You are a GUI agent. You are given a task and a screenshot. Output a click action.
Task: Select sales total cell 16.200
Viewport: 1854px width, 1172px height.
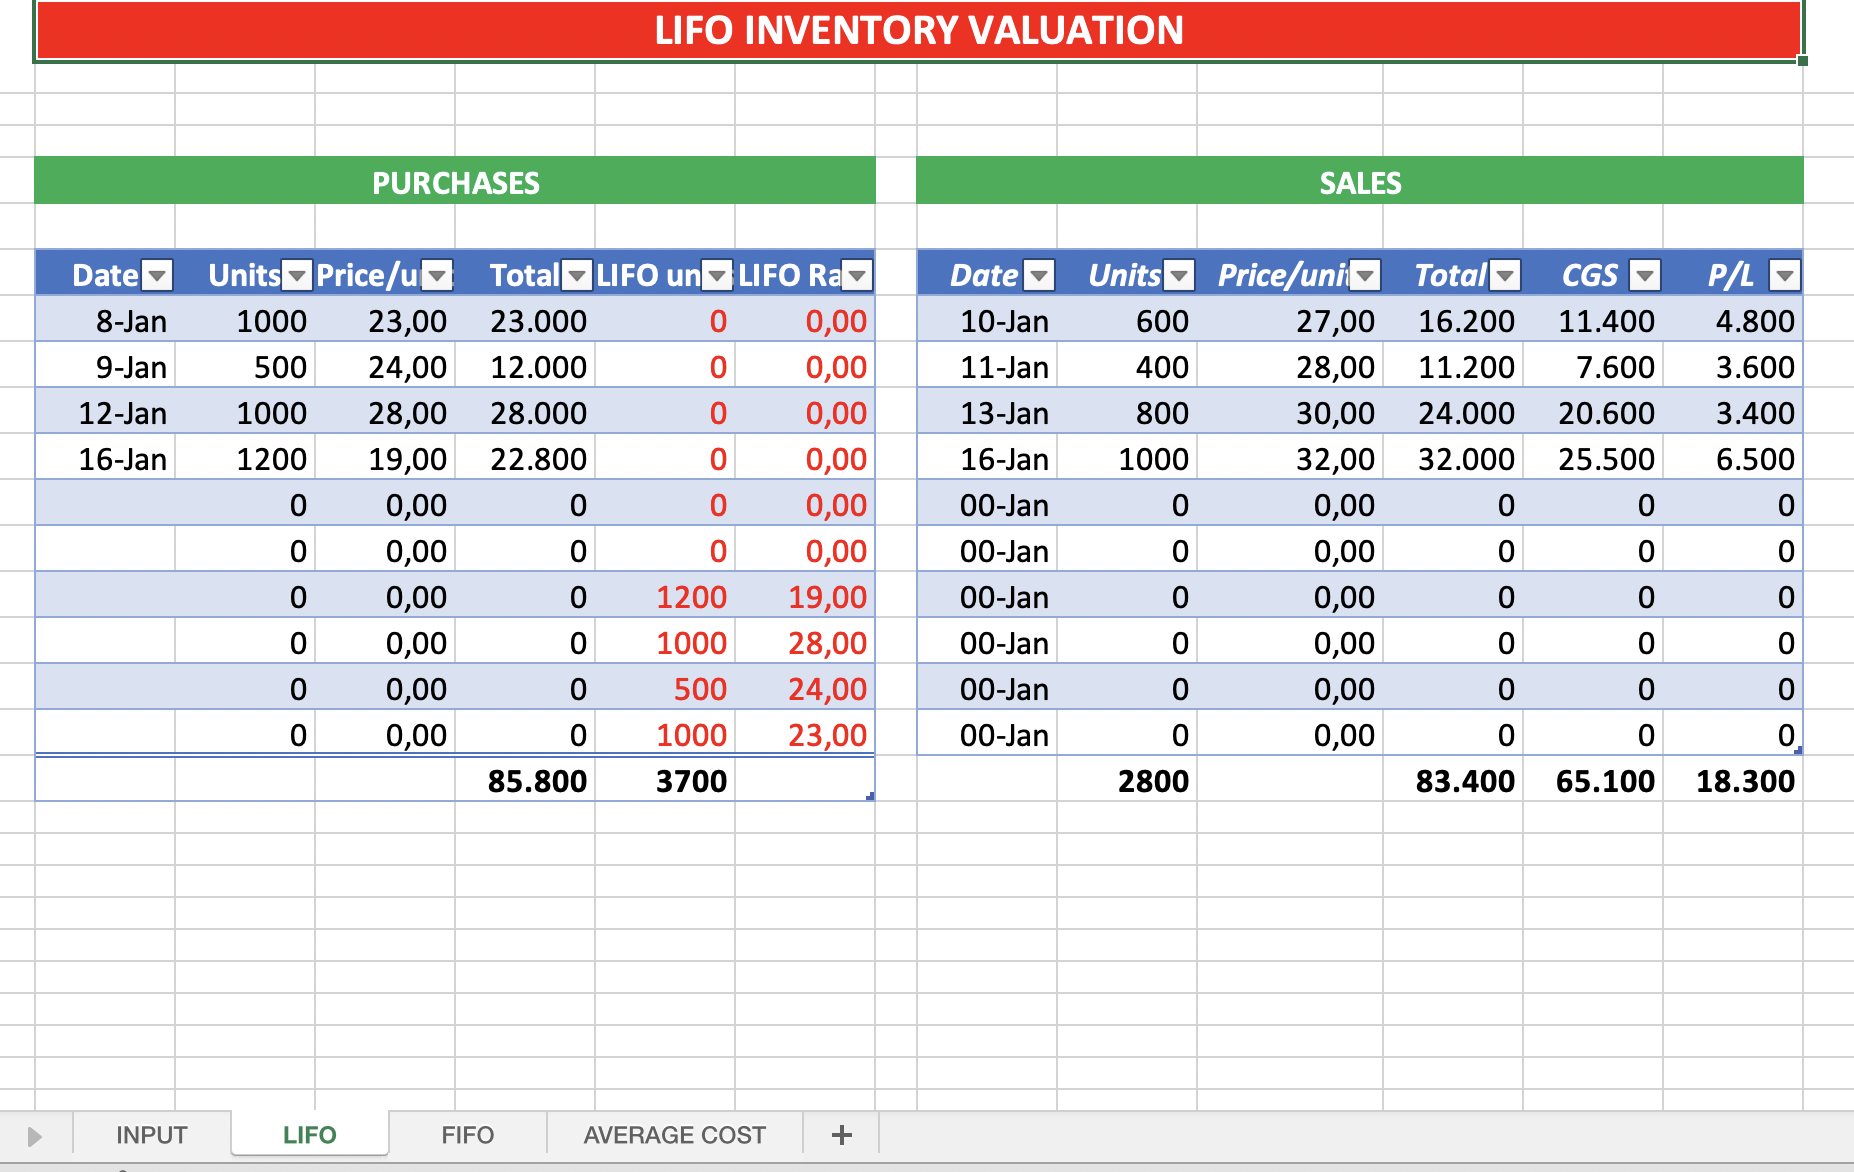(1453, 321)
